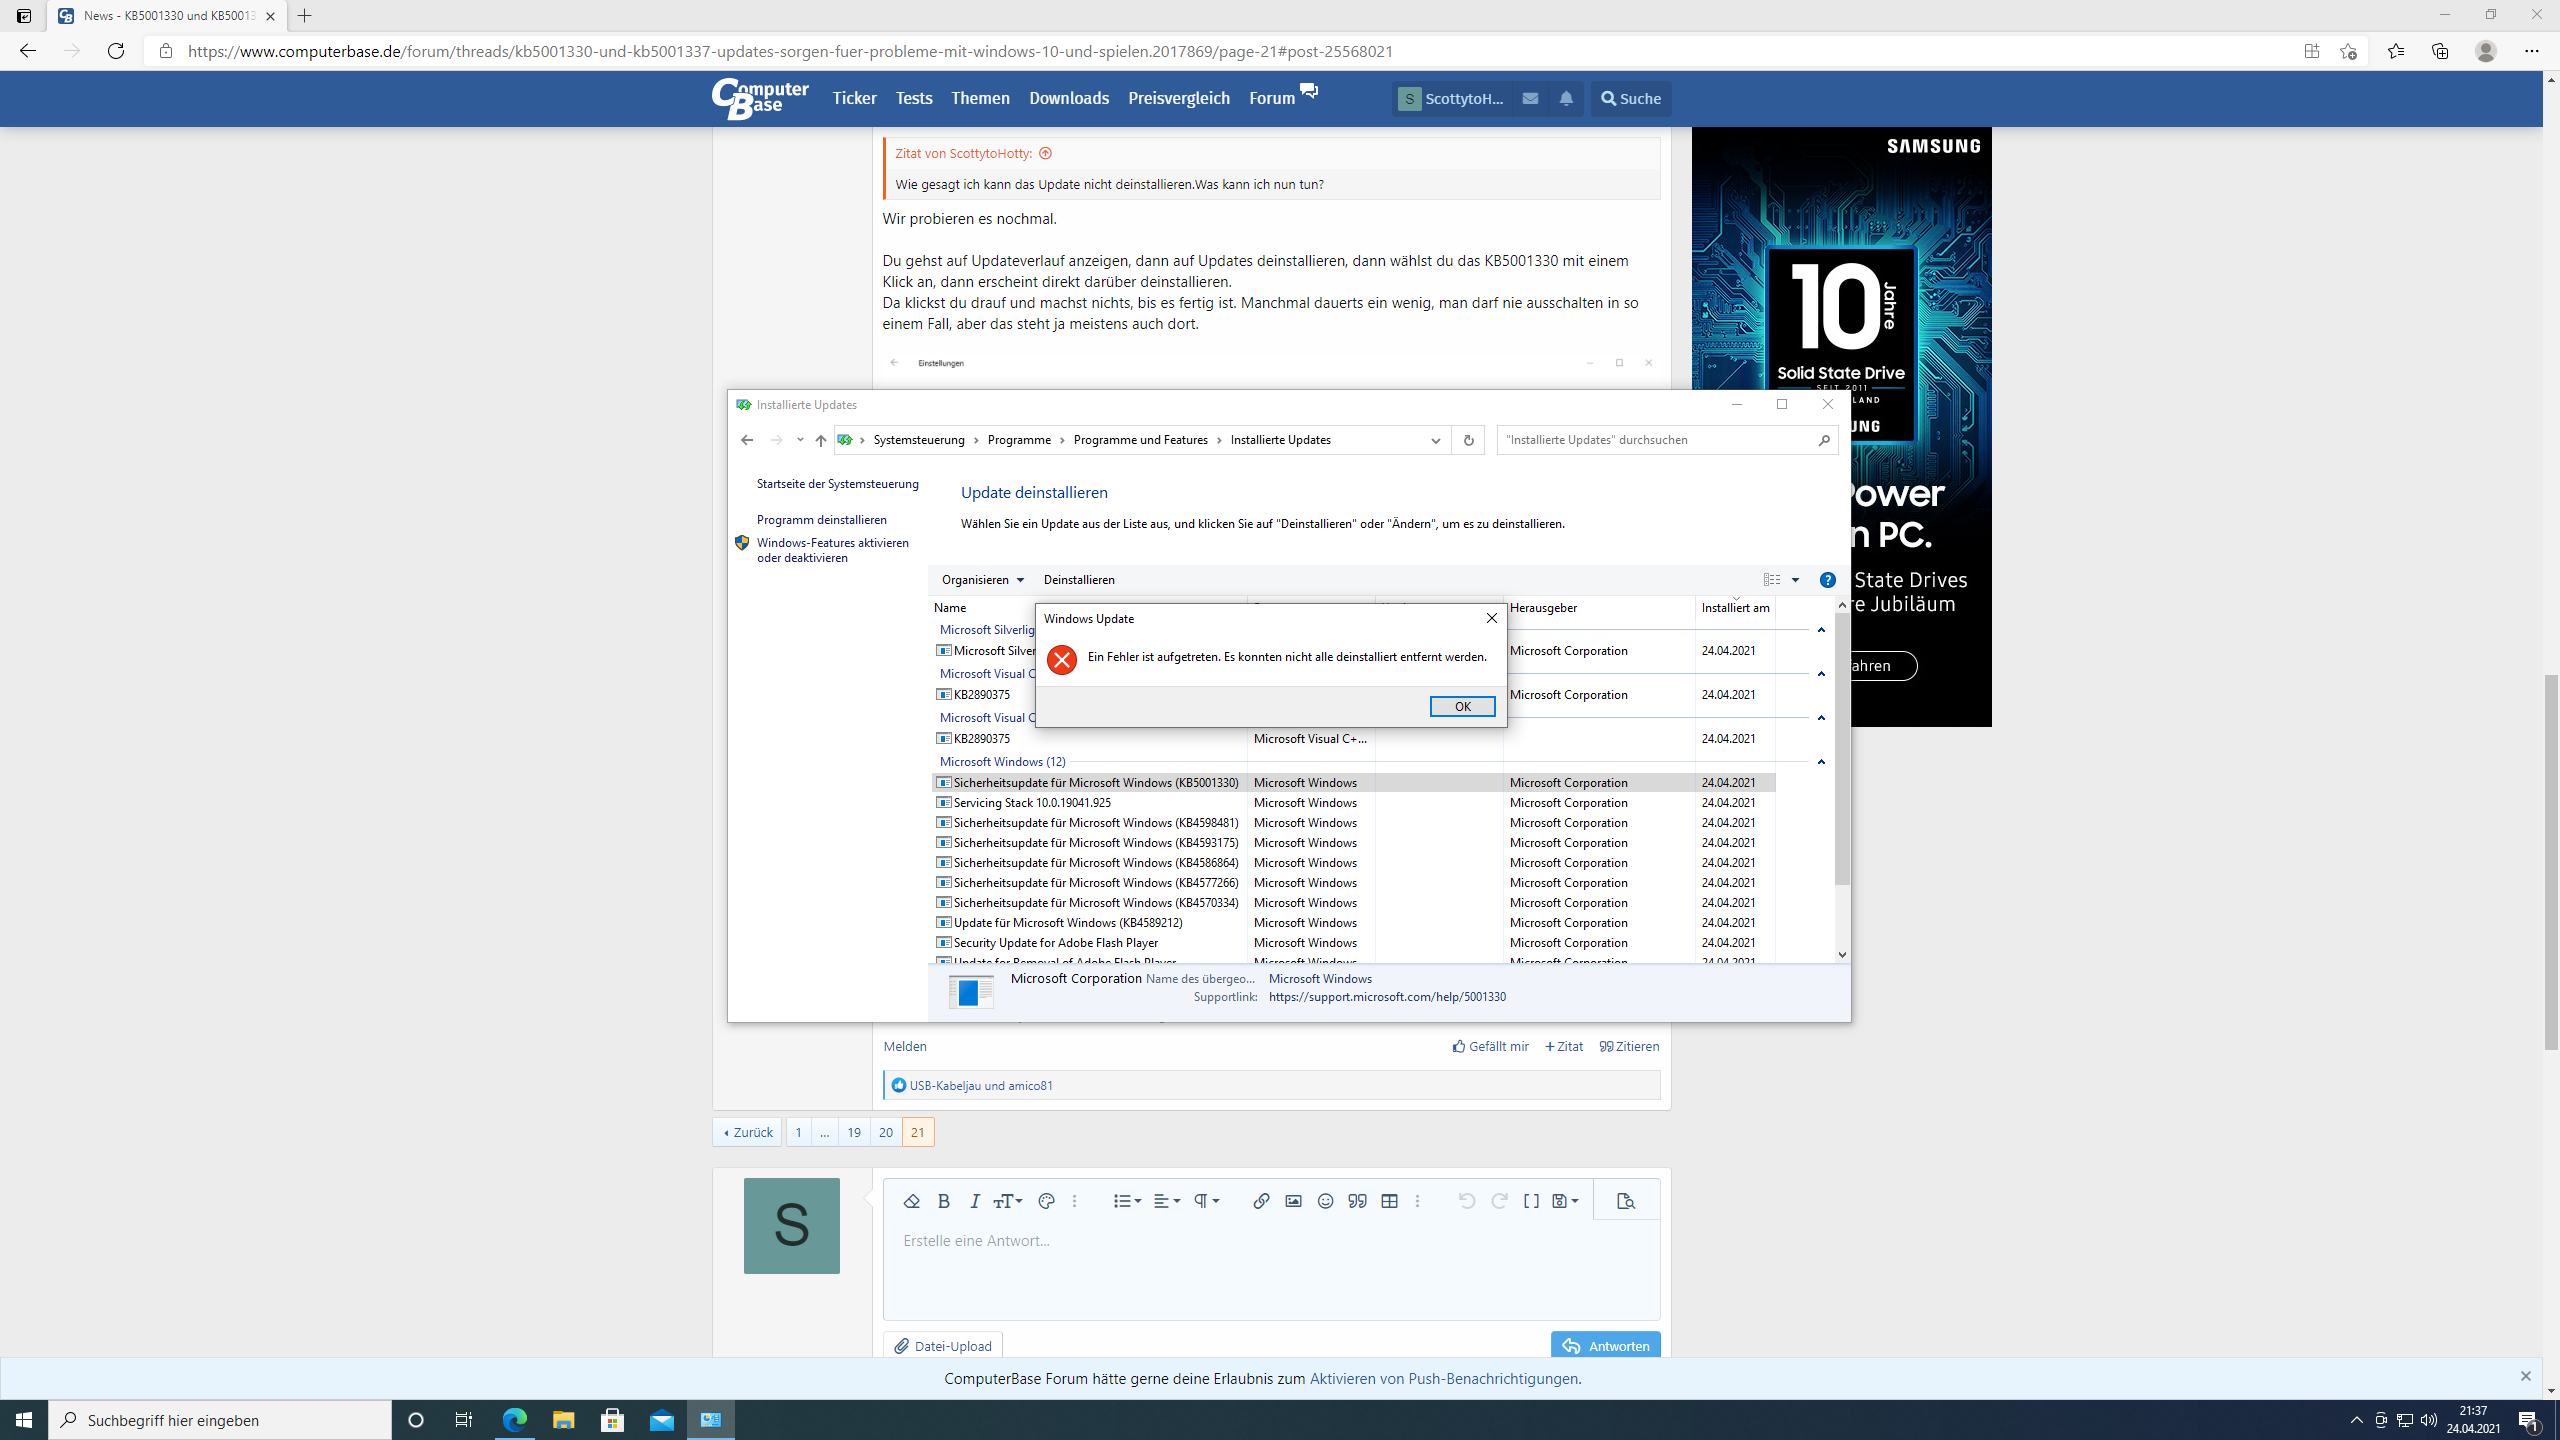Open notification bell in ComputerBase header
2560x1440 pixels.
click(1566, 98)
